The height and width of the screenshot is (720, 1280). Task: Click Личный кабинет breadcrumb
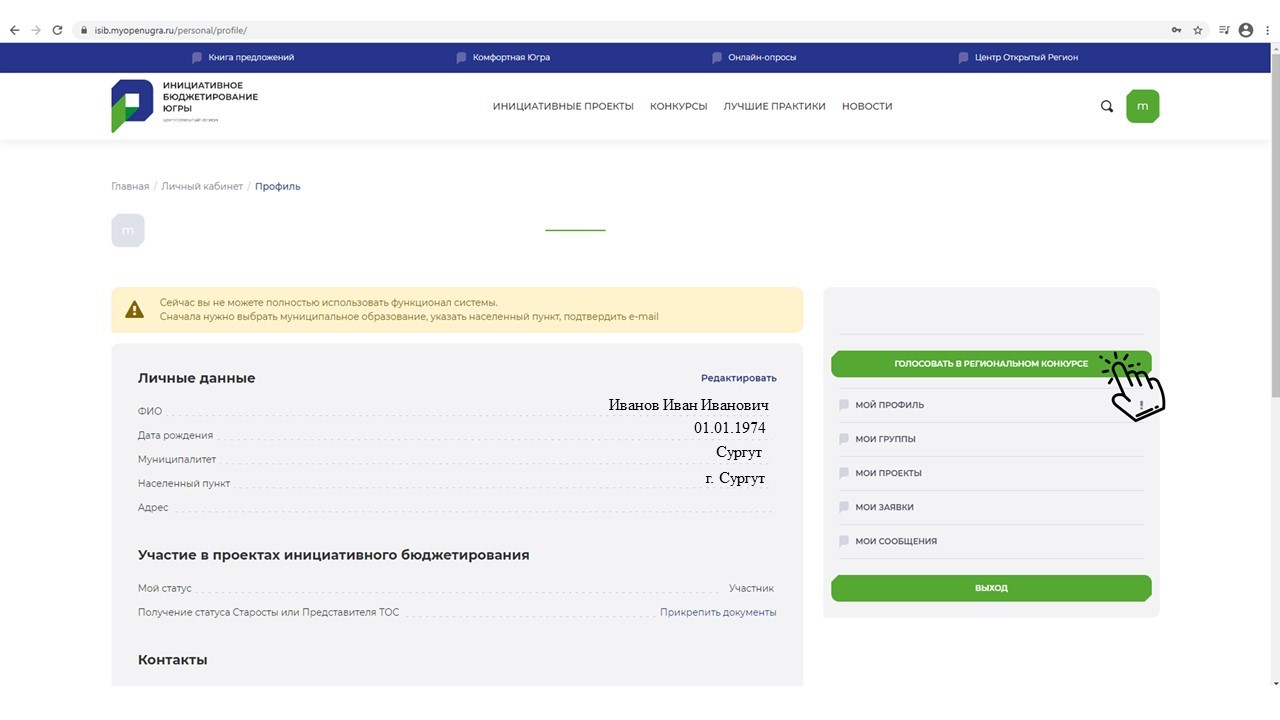click(202, 186)
